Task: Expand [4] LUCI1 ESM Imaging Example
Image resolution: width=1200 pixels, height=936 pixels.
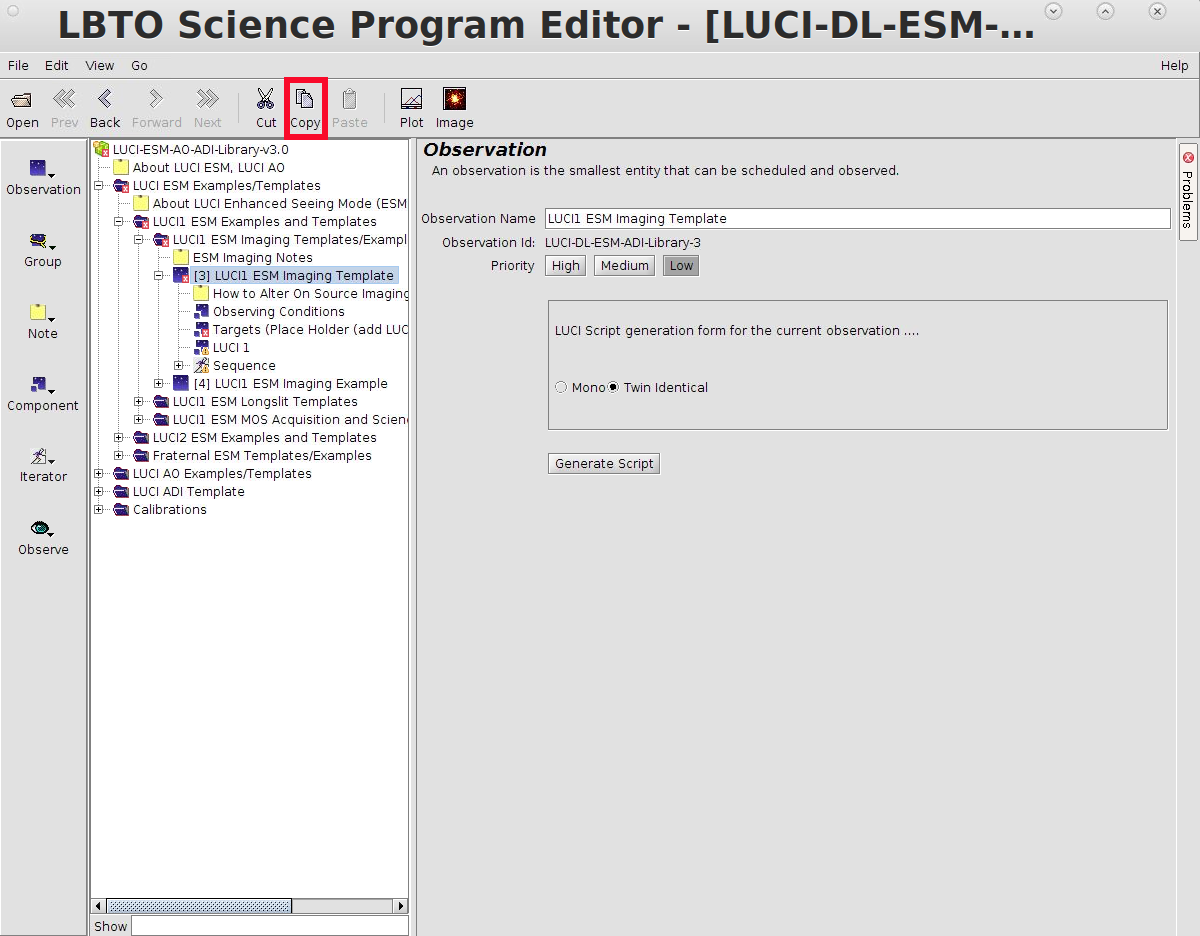Action: [159, 383]
